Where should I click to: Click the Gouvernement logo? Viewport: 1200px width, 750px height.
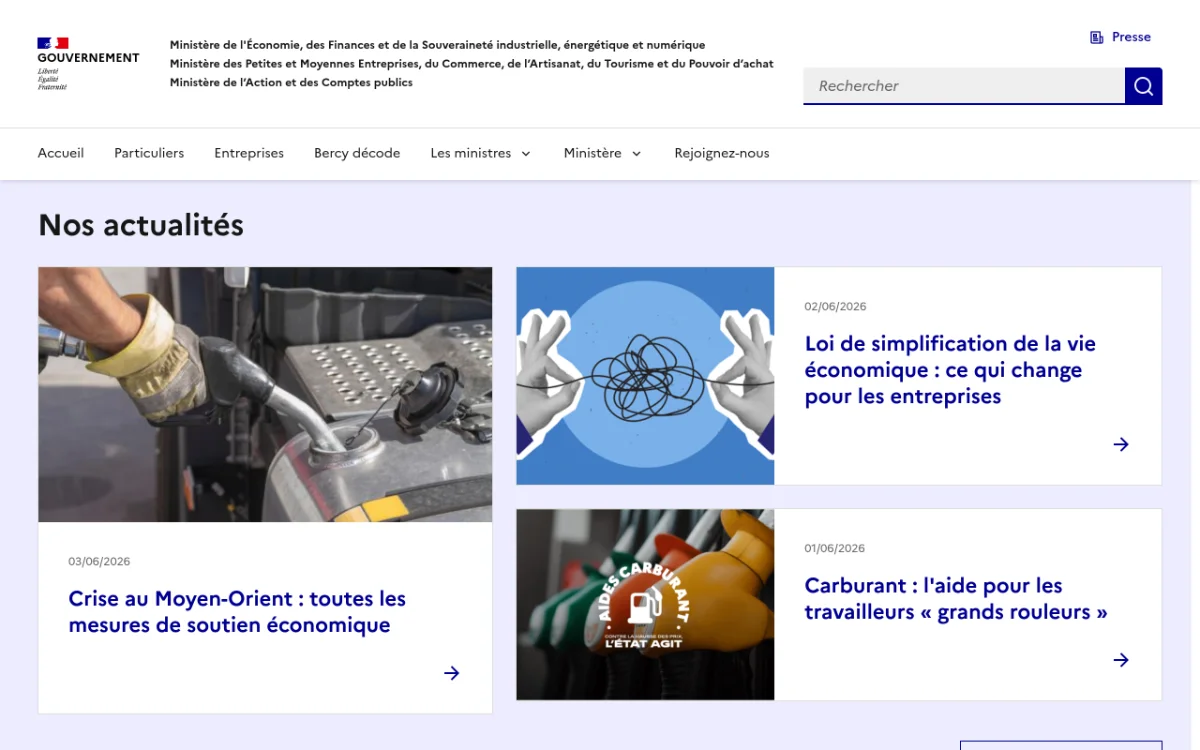pyautogui.click(x=88, y=64)
